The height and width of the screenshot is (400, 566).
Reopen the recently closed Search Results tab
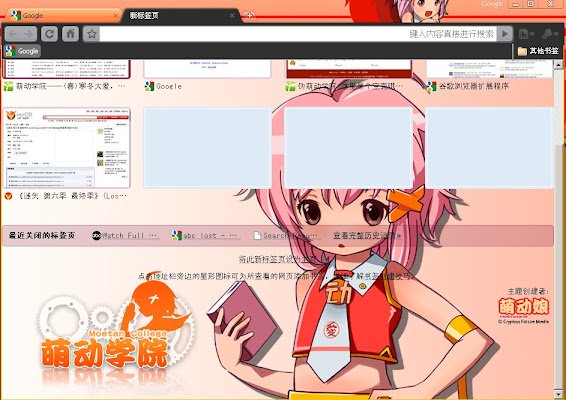click(287, 236)
